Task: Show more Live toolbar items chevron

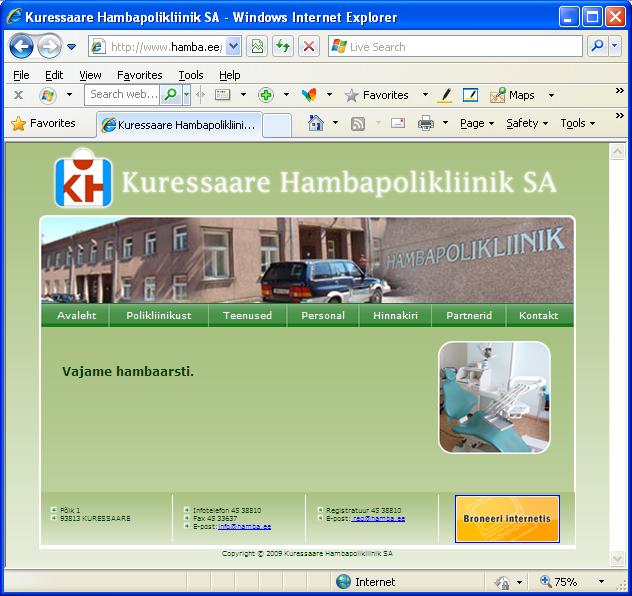Action: tap(620, 91)
